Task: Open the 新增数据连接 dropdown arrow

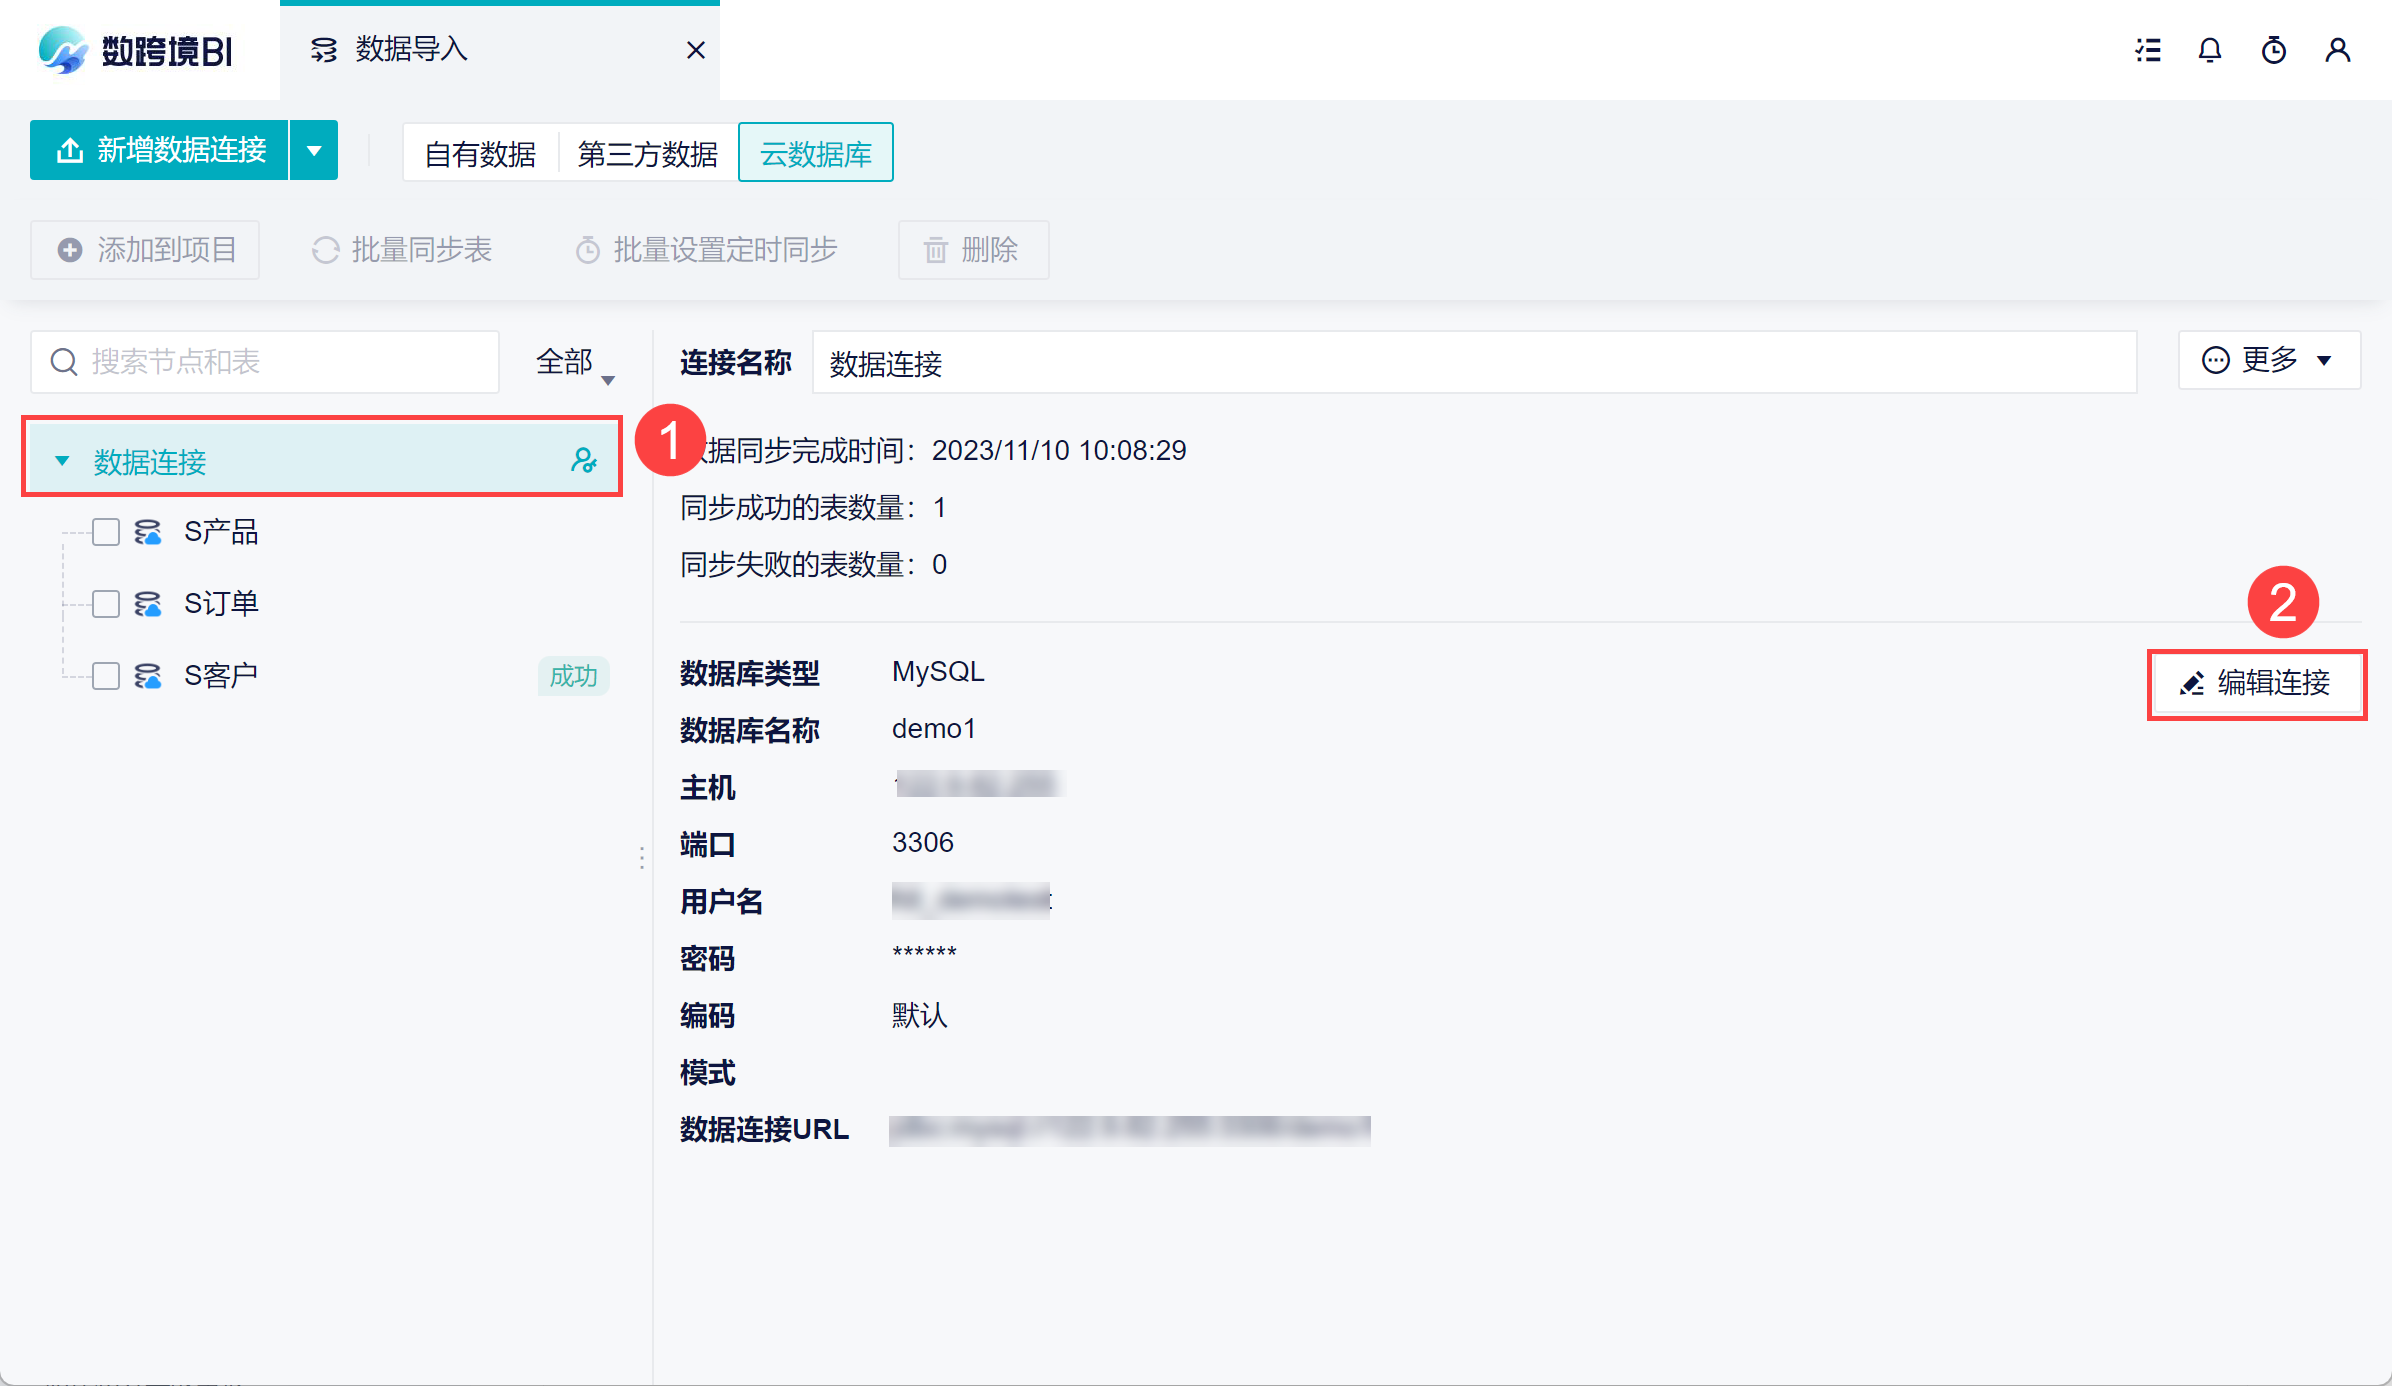Action: pyautogui.click(x=314, y=151)
